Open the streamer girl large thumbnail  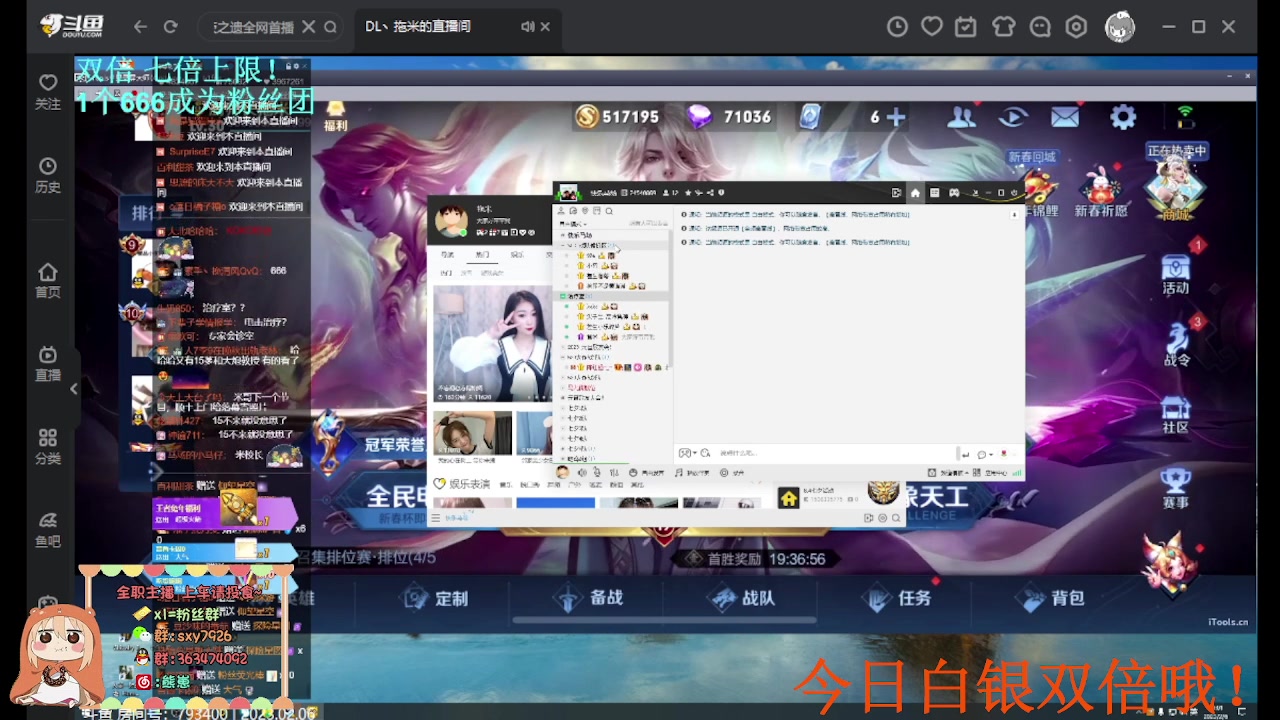(493, 344)
